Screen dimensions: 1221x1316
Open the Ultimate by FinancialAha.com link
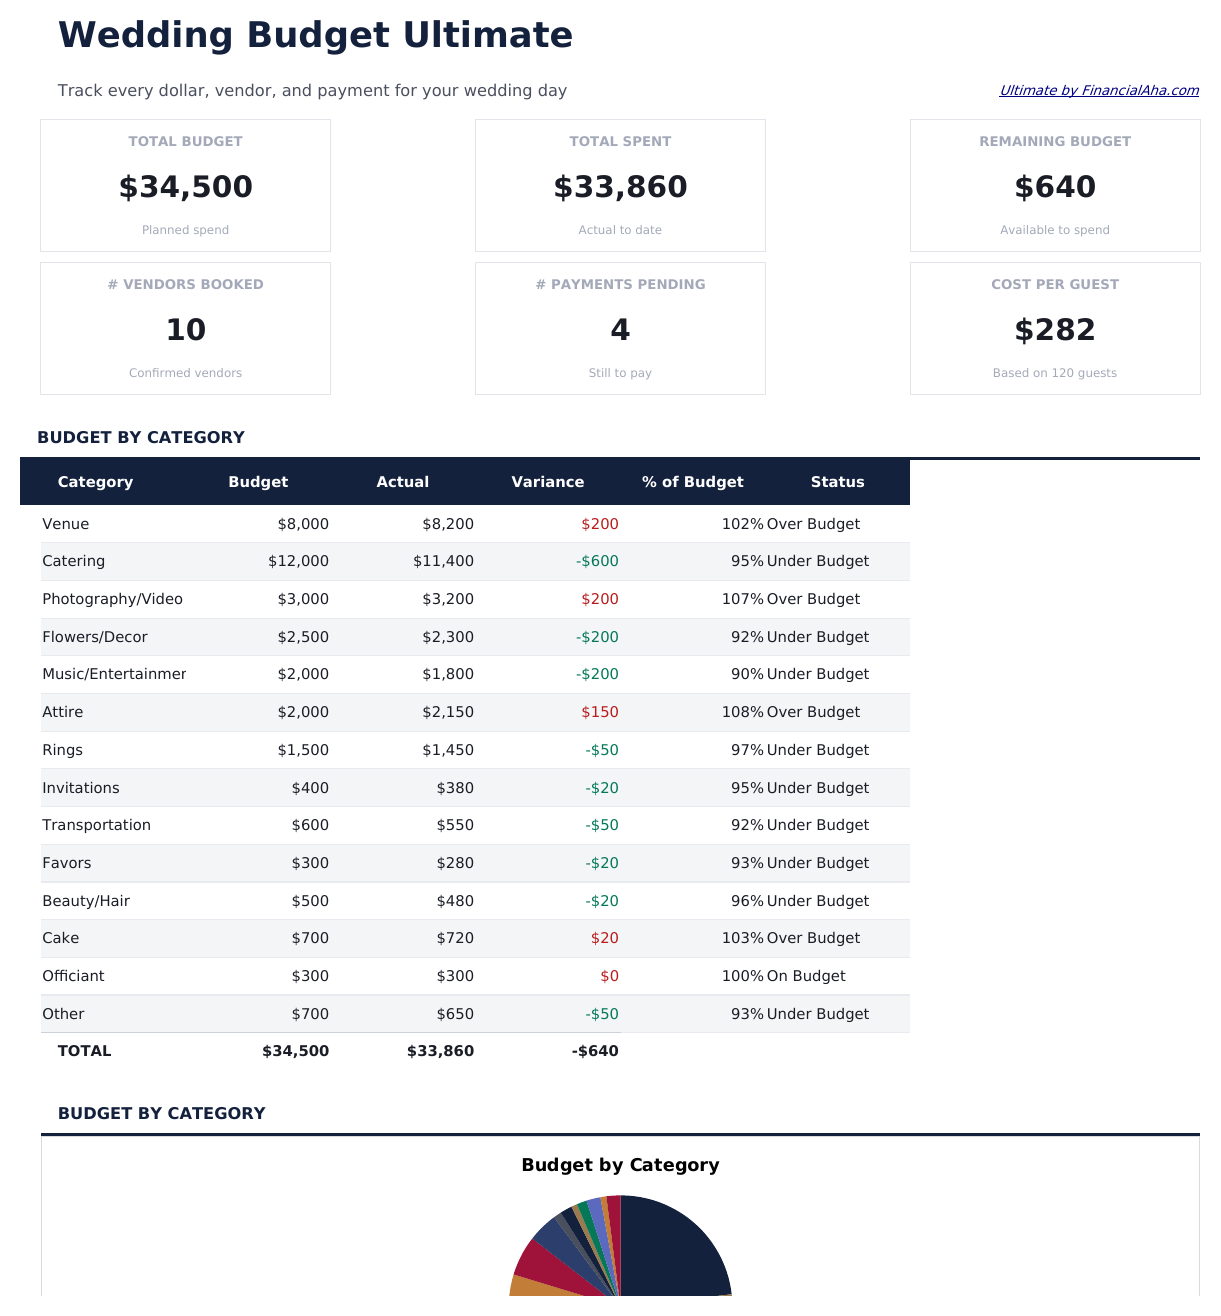pyautogui.click(x=1098, y=90)
